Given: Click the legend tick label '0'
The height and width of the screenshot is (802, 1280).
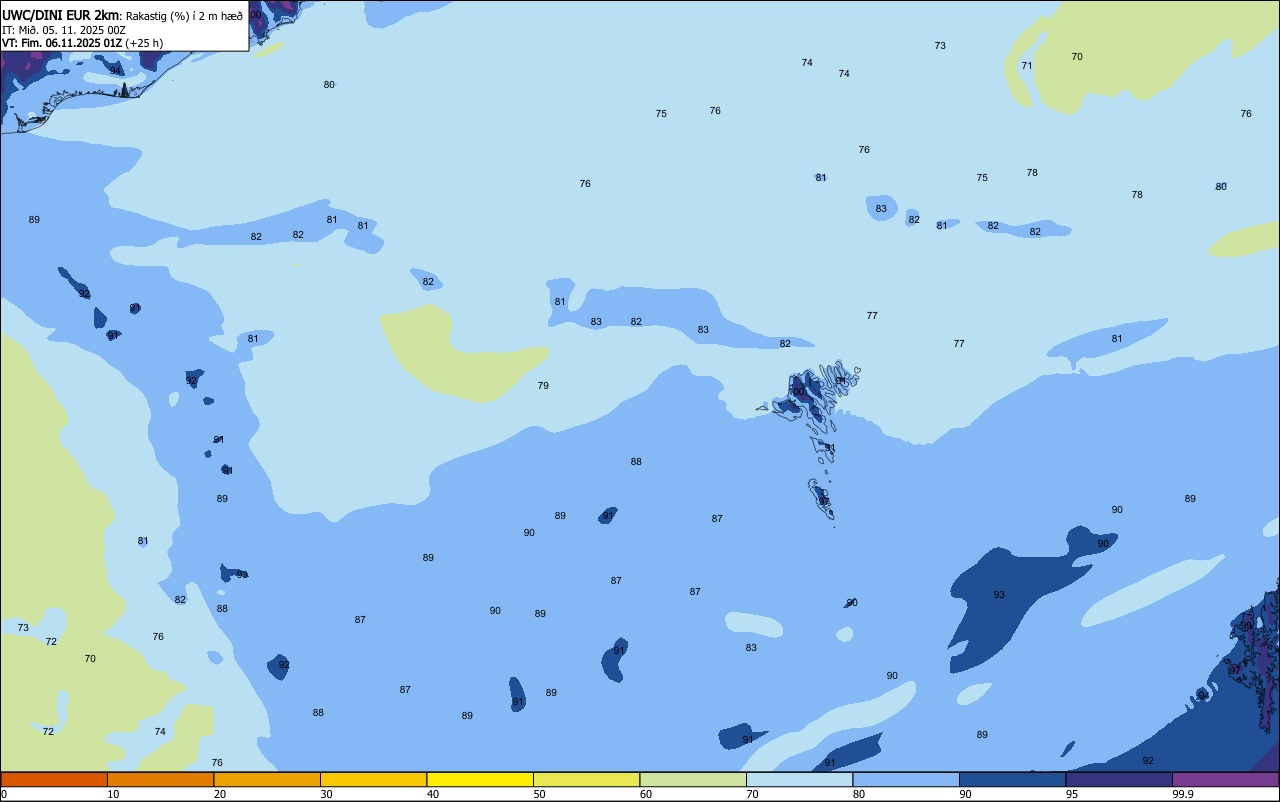Looking at the screenshot, I should (4, 794).
